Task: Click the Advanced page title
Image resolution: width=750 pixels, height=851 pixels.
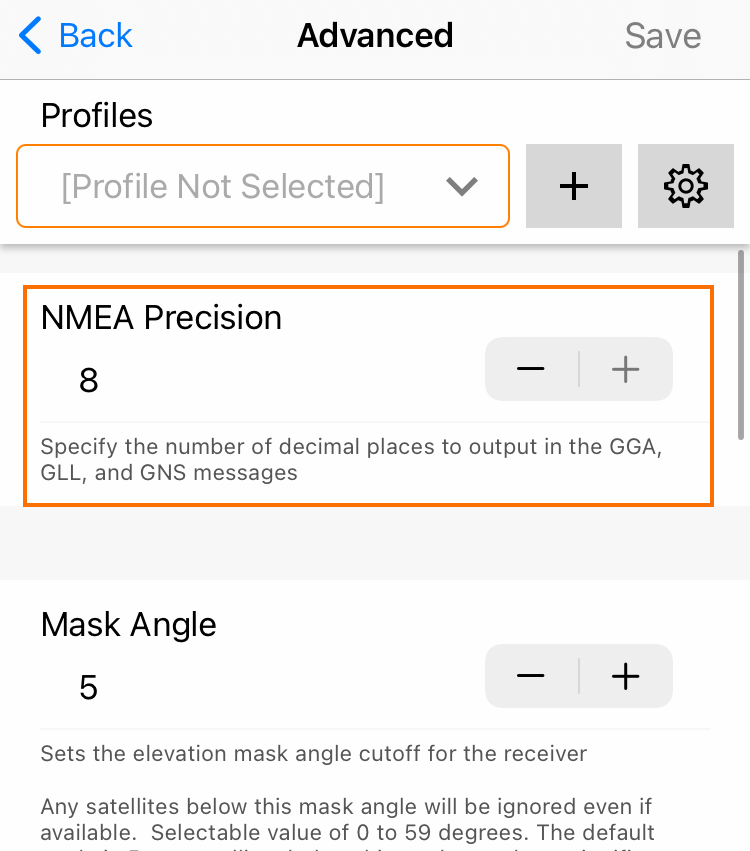Action: [375, 36]
